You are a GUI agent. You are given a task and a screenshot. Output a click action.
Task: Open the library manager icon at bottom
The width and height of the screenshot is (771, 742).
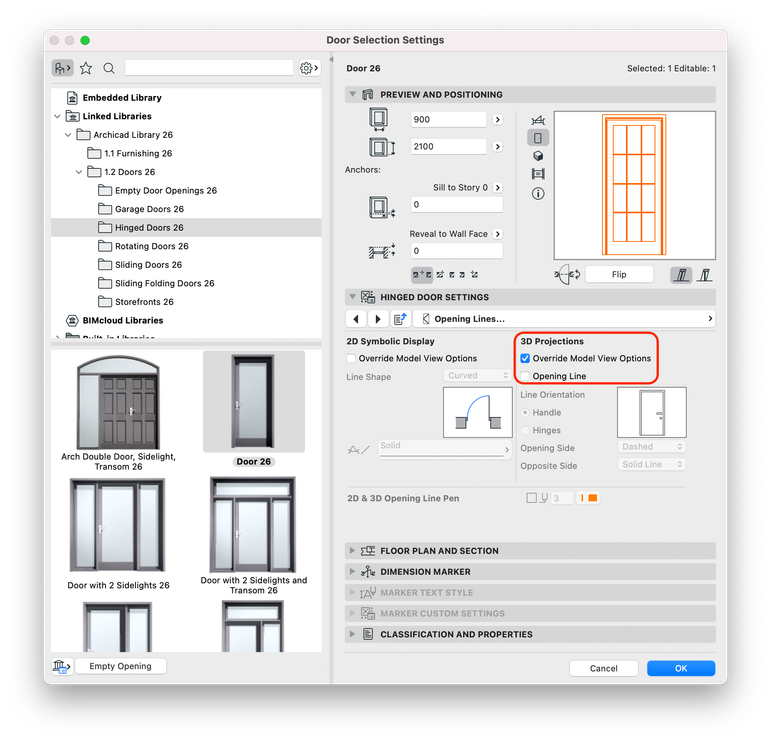[x=62, y=666]
